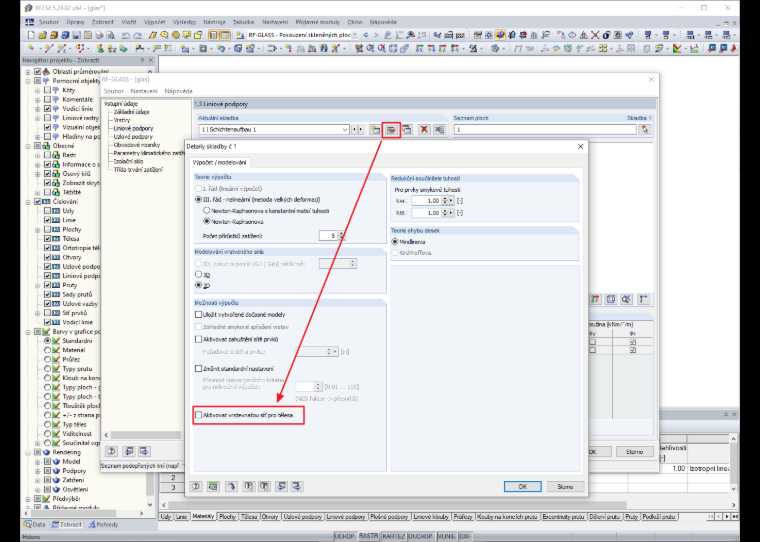Expand the Komentáře tree node
760x542 pixels.
tap(37, 99)
